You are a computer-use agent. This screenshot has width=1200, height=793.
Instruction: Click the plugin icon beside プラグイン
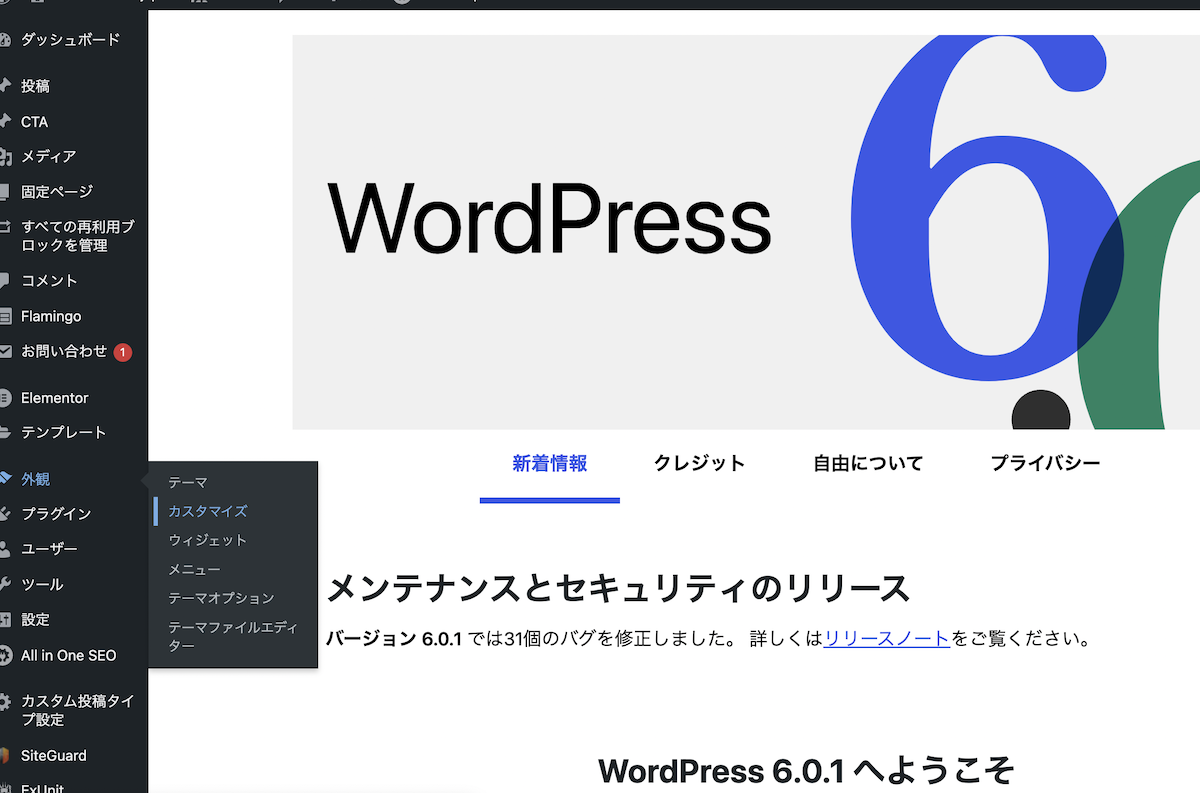coord(5,514)
